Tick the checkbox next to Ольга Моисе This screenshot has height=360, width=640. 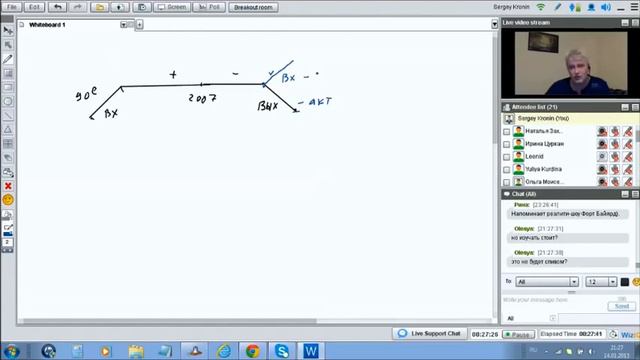tap(507, 182)
